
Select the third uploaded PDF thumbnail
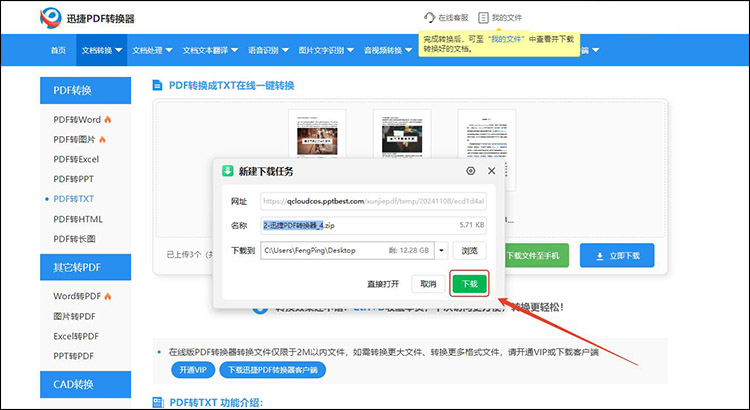pos(486,139)
